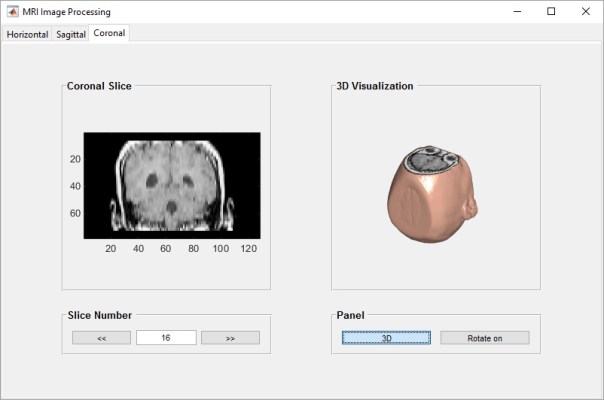Click the 3D Visualization panel title
604x400 pixels.
tap(374, 86)
